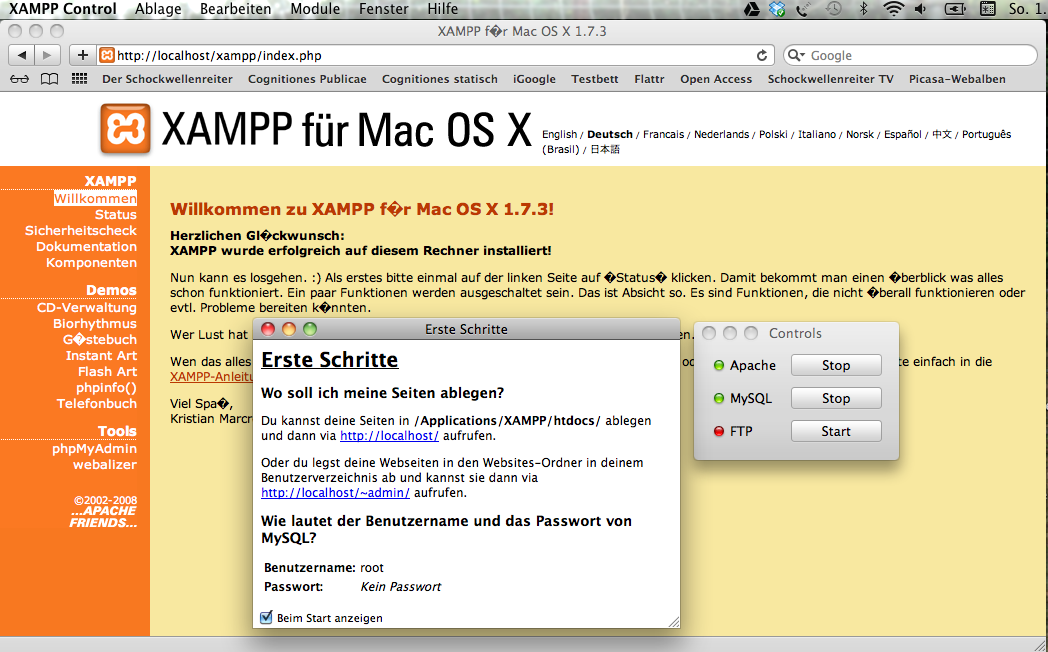Stop the MySQL server
Viewport: 1048px width, 652px height.
(x=836, y=398)
